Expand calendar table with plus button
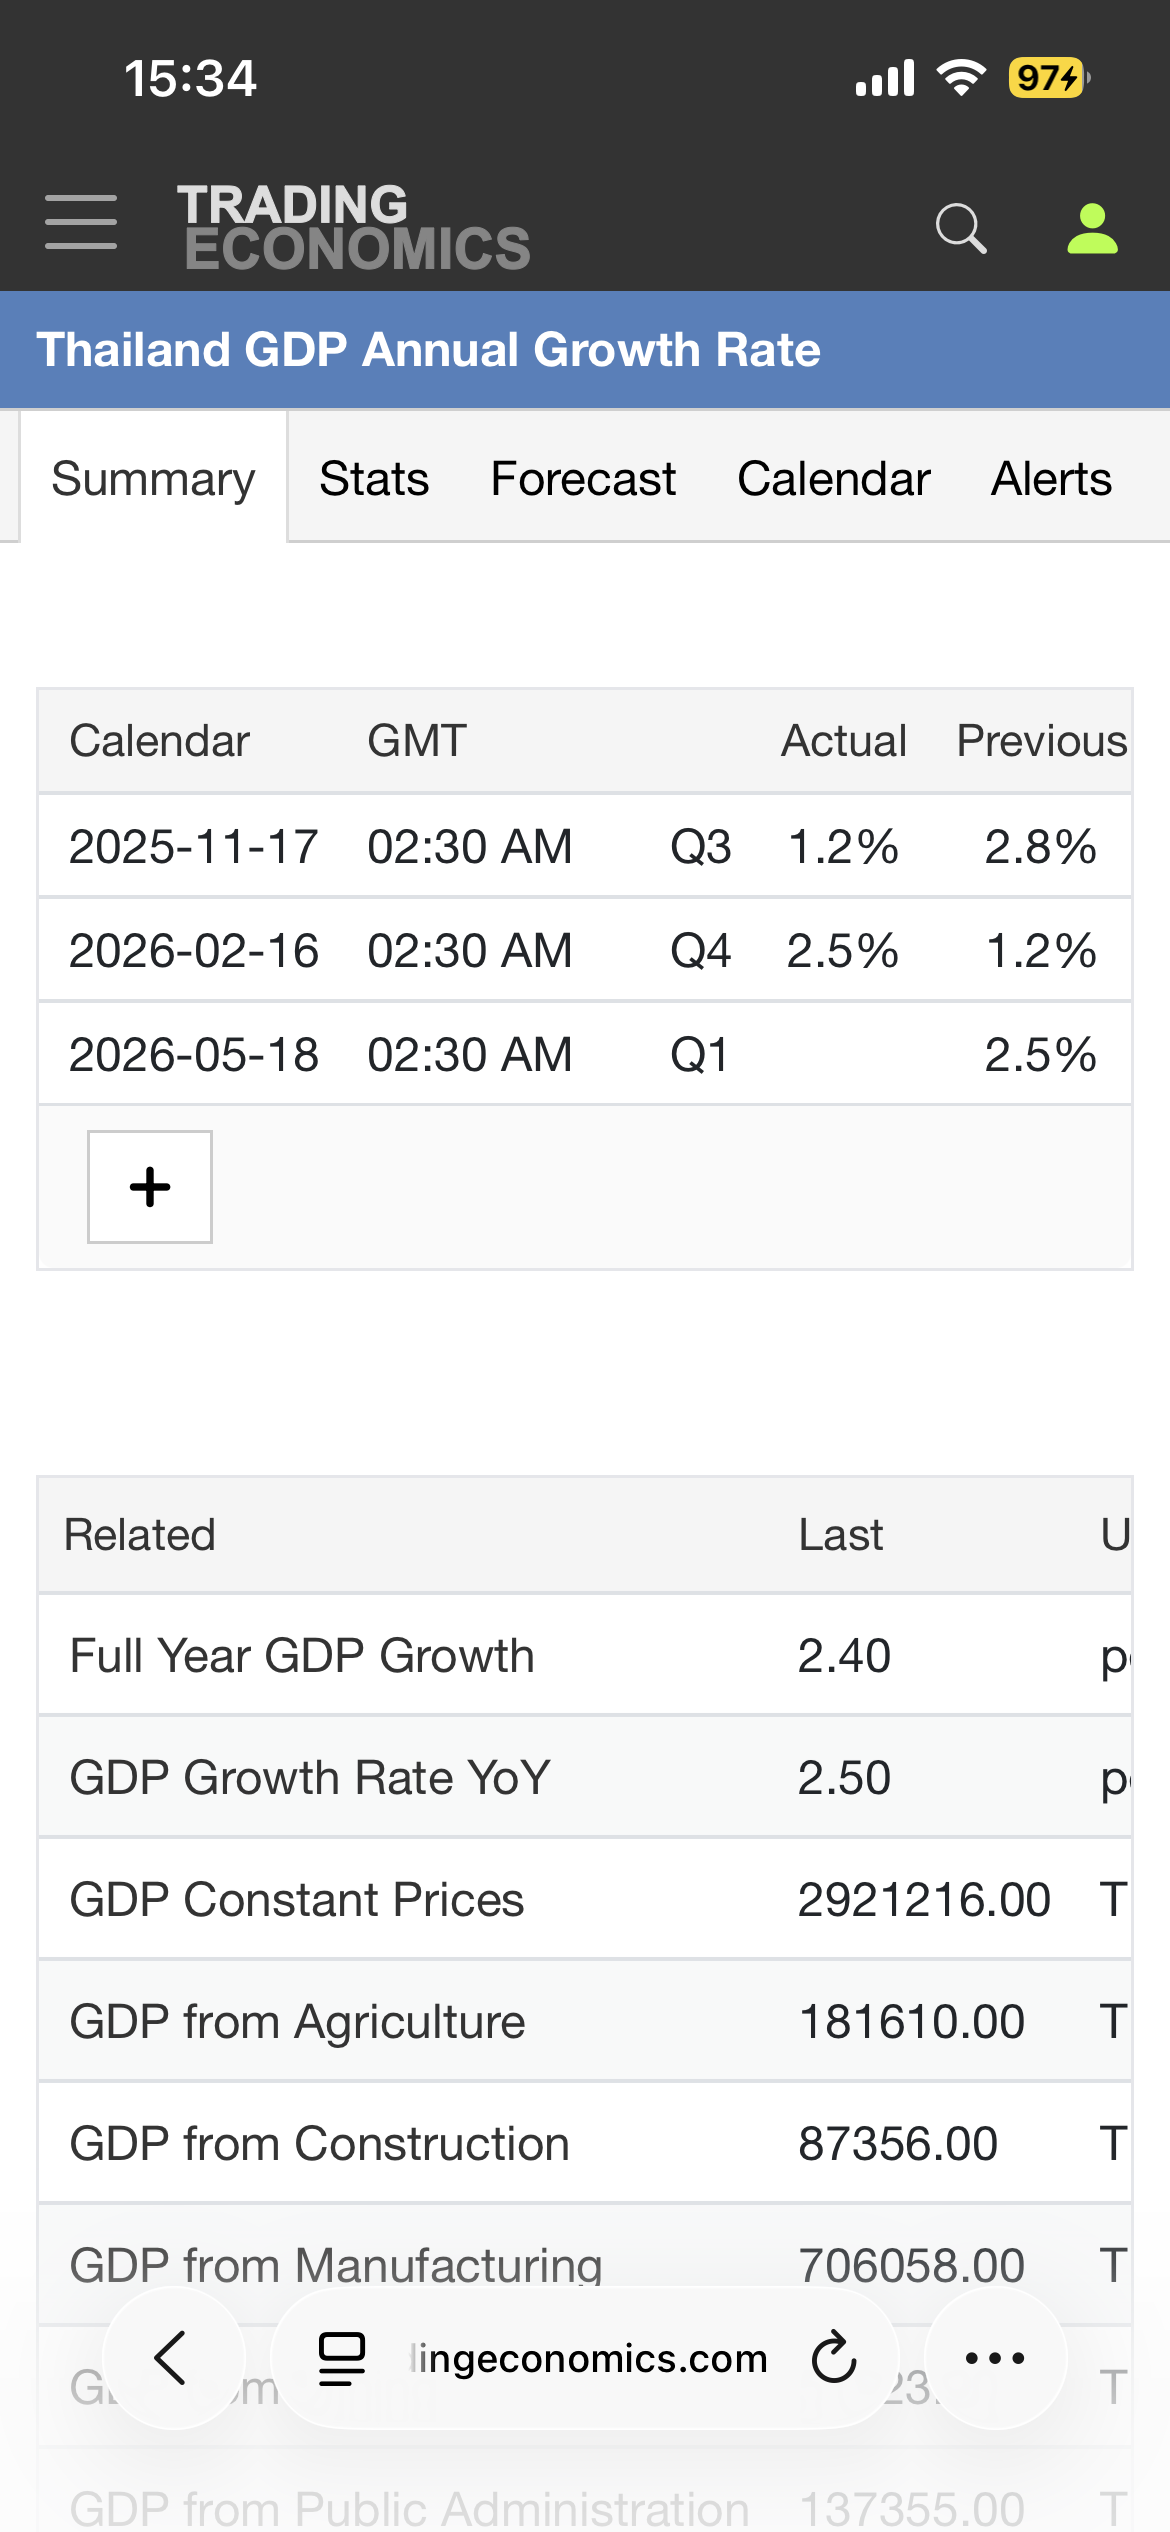The height and width of the screenshot is (2532, 1170). pyautogui.click(x=150, y=1187)
